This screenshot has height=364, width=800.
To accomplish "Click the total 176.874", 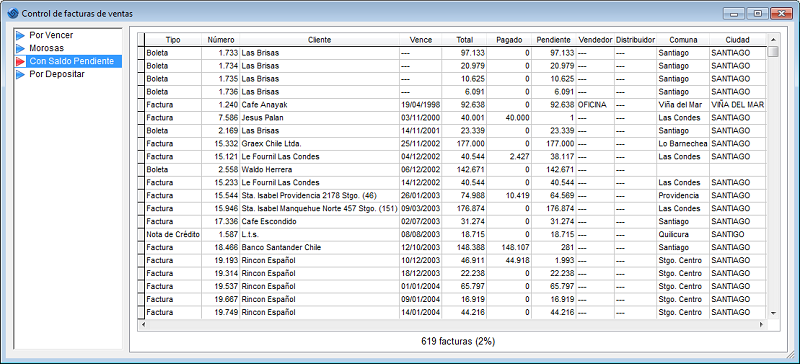I will 471,209.
